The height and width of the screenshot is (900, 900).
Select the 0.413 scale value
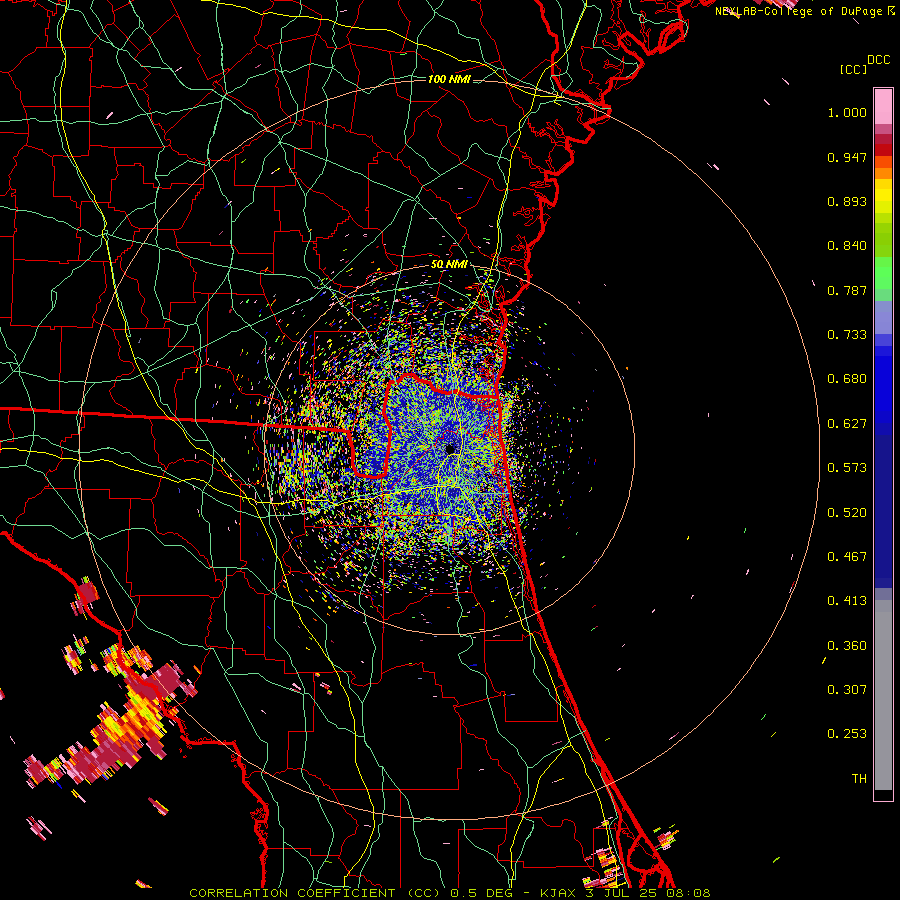(x=847, y=601)
